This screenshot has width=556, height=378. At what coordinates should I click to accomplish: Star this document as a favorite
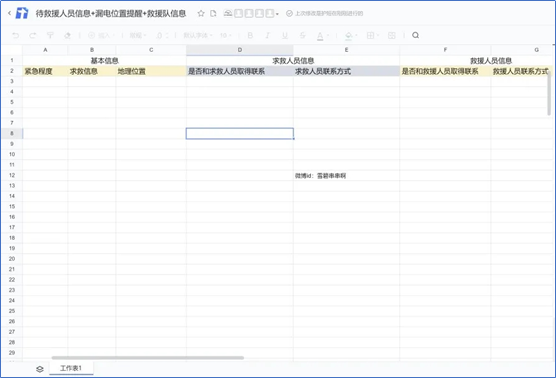(x=201, y=13)
